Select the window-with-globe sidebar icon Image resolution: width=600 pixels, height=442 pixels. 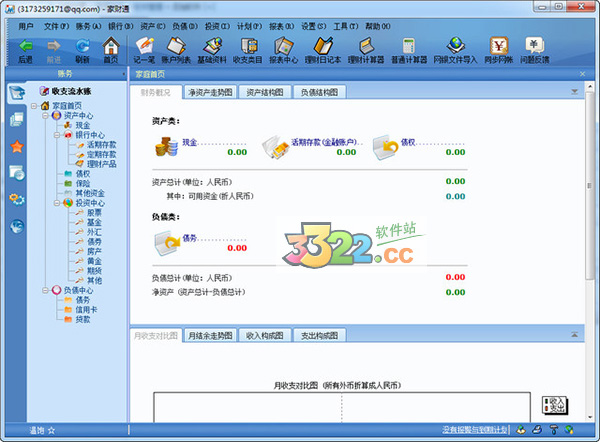click(17, 173)
